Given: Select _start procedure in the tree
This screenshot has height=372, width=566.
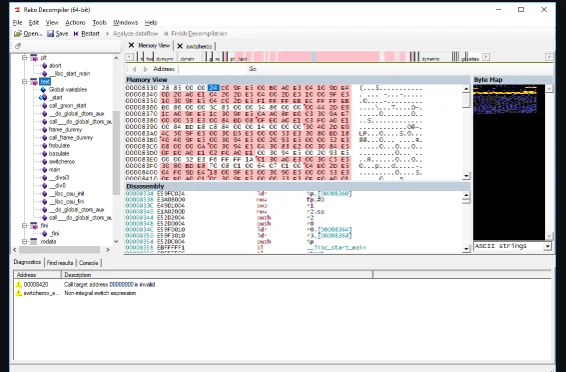Looking at the screenshot, I should [56, 97].
